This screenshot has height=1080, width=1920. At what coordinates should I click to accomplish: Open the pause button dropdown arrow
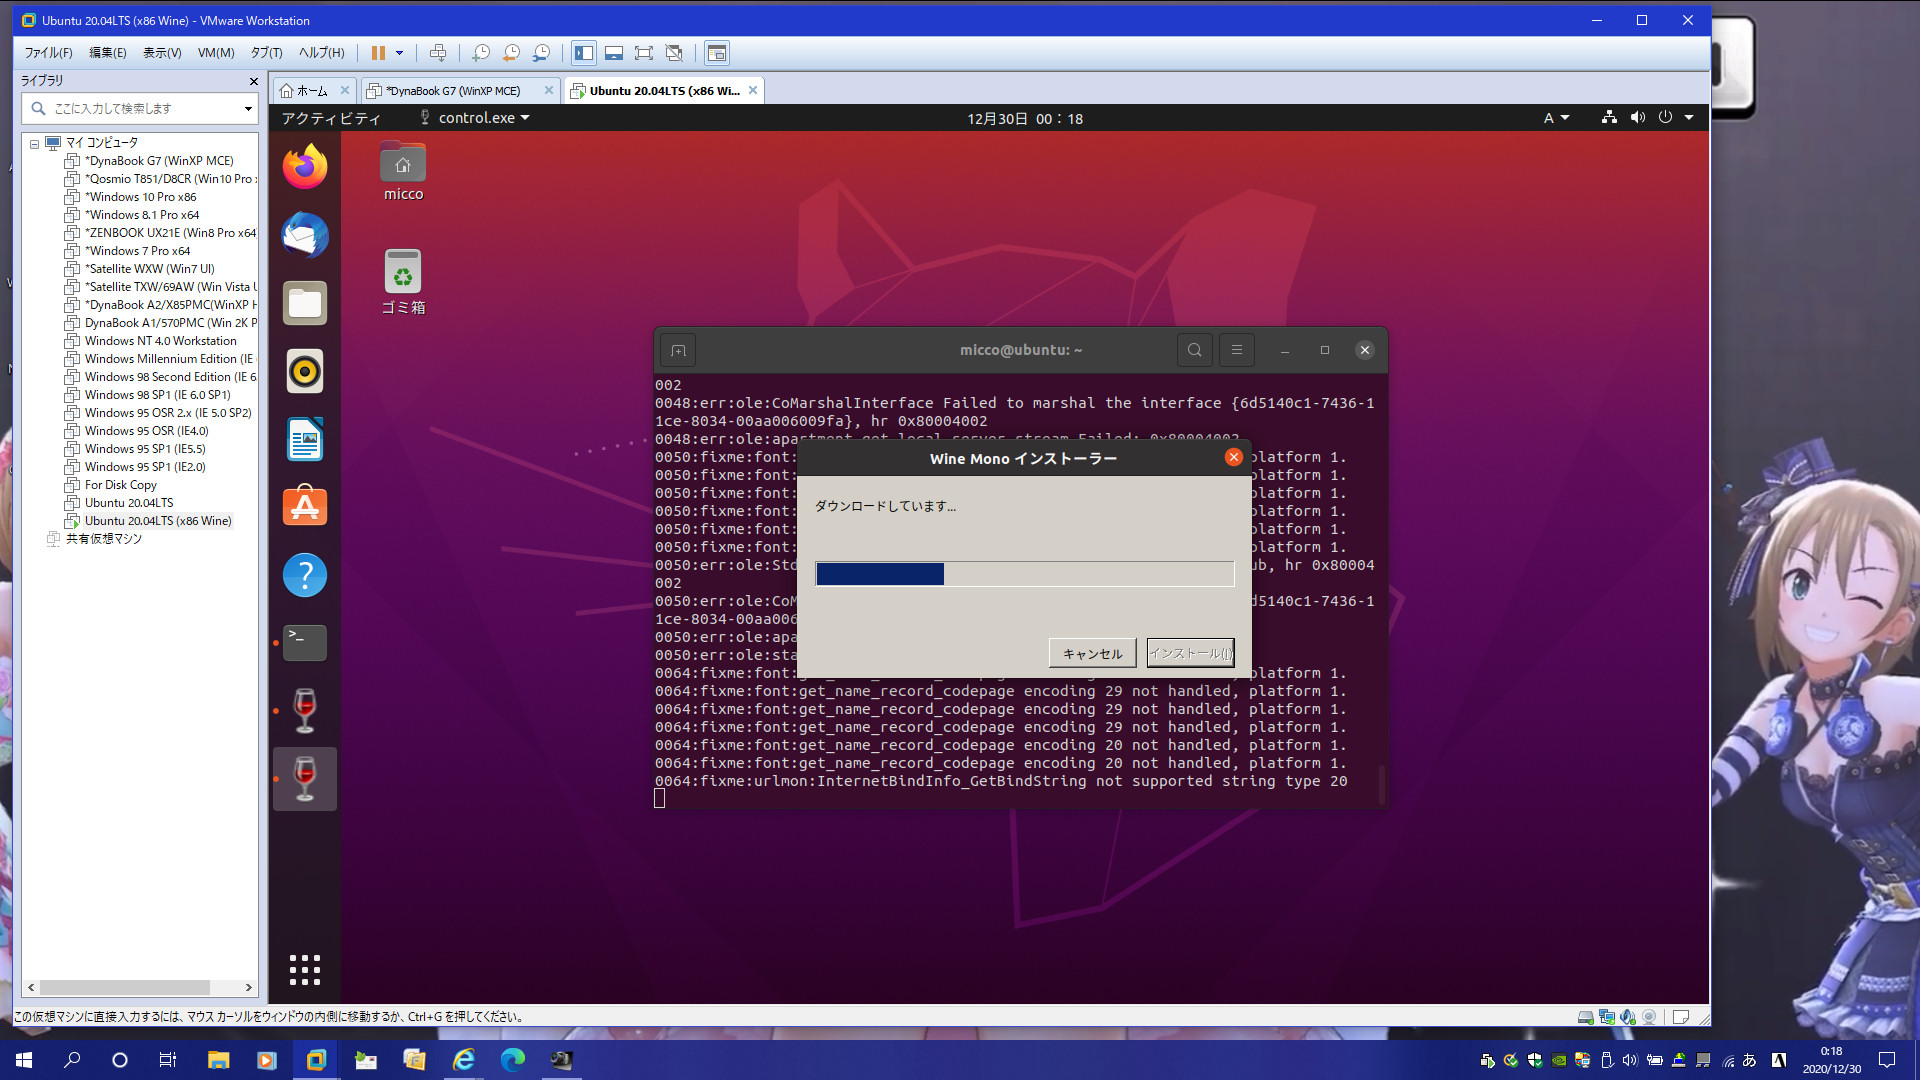tap(399, 53)
